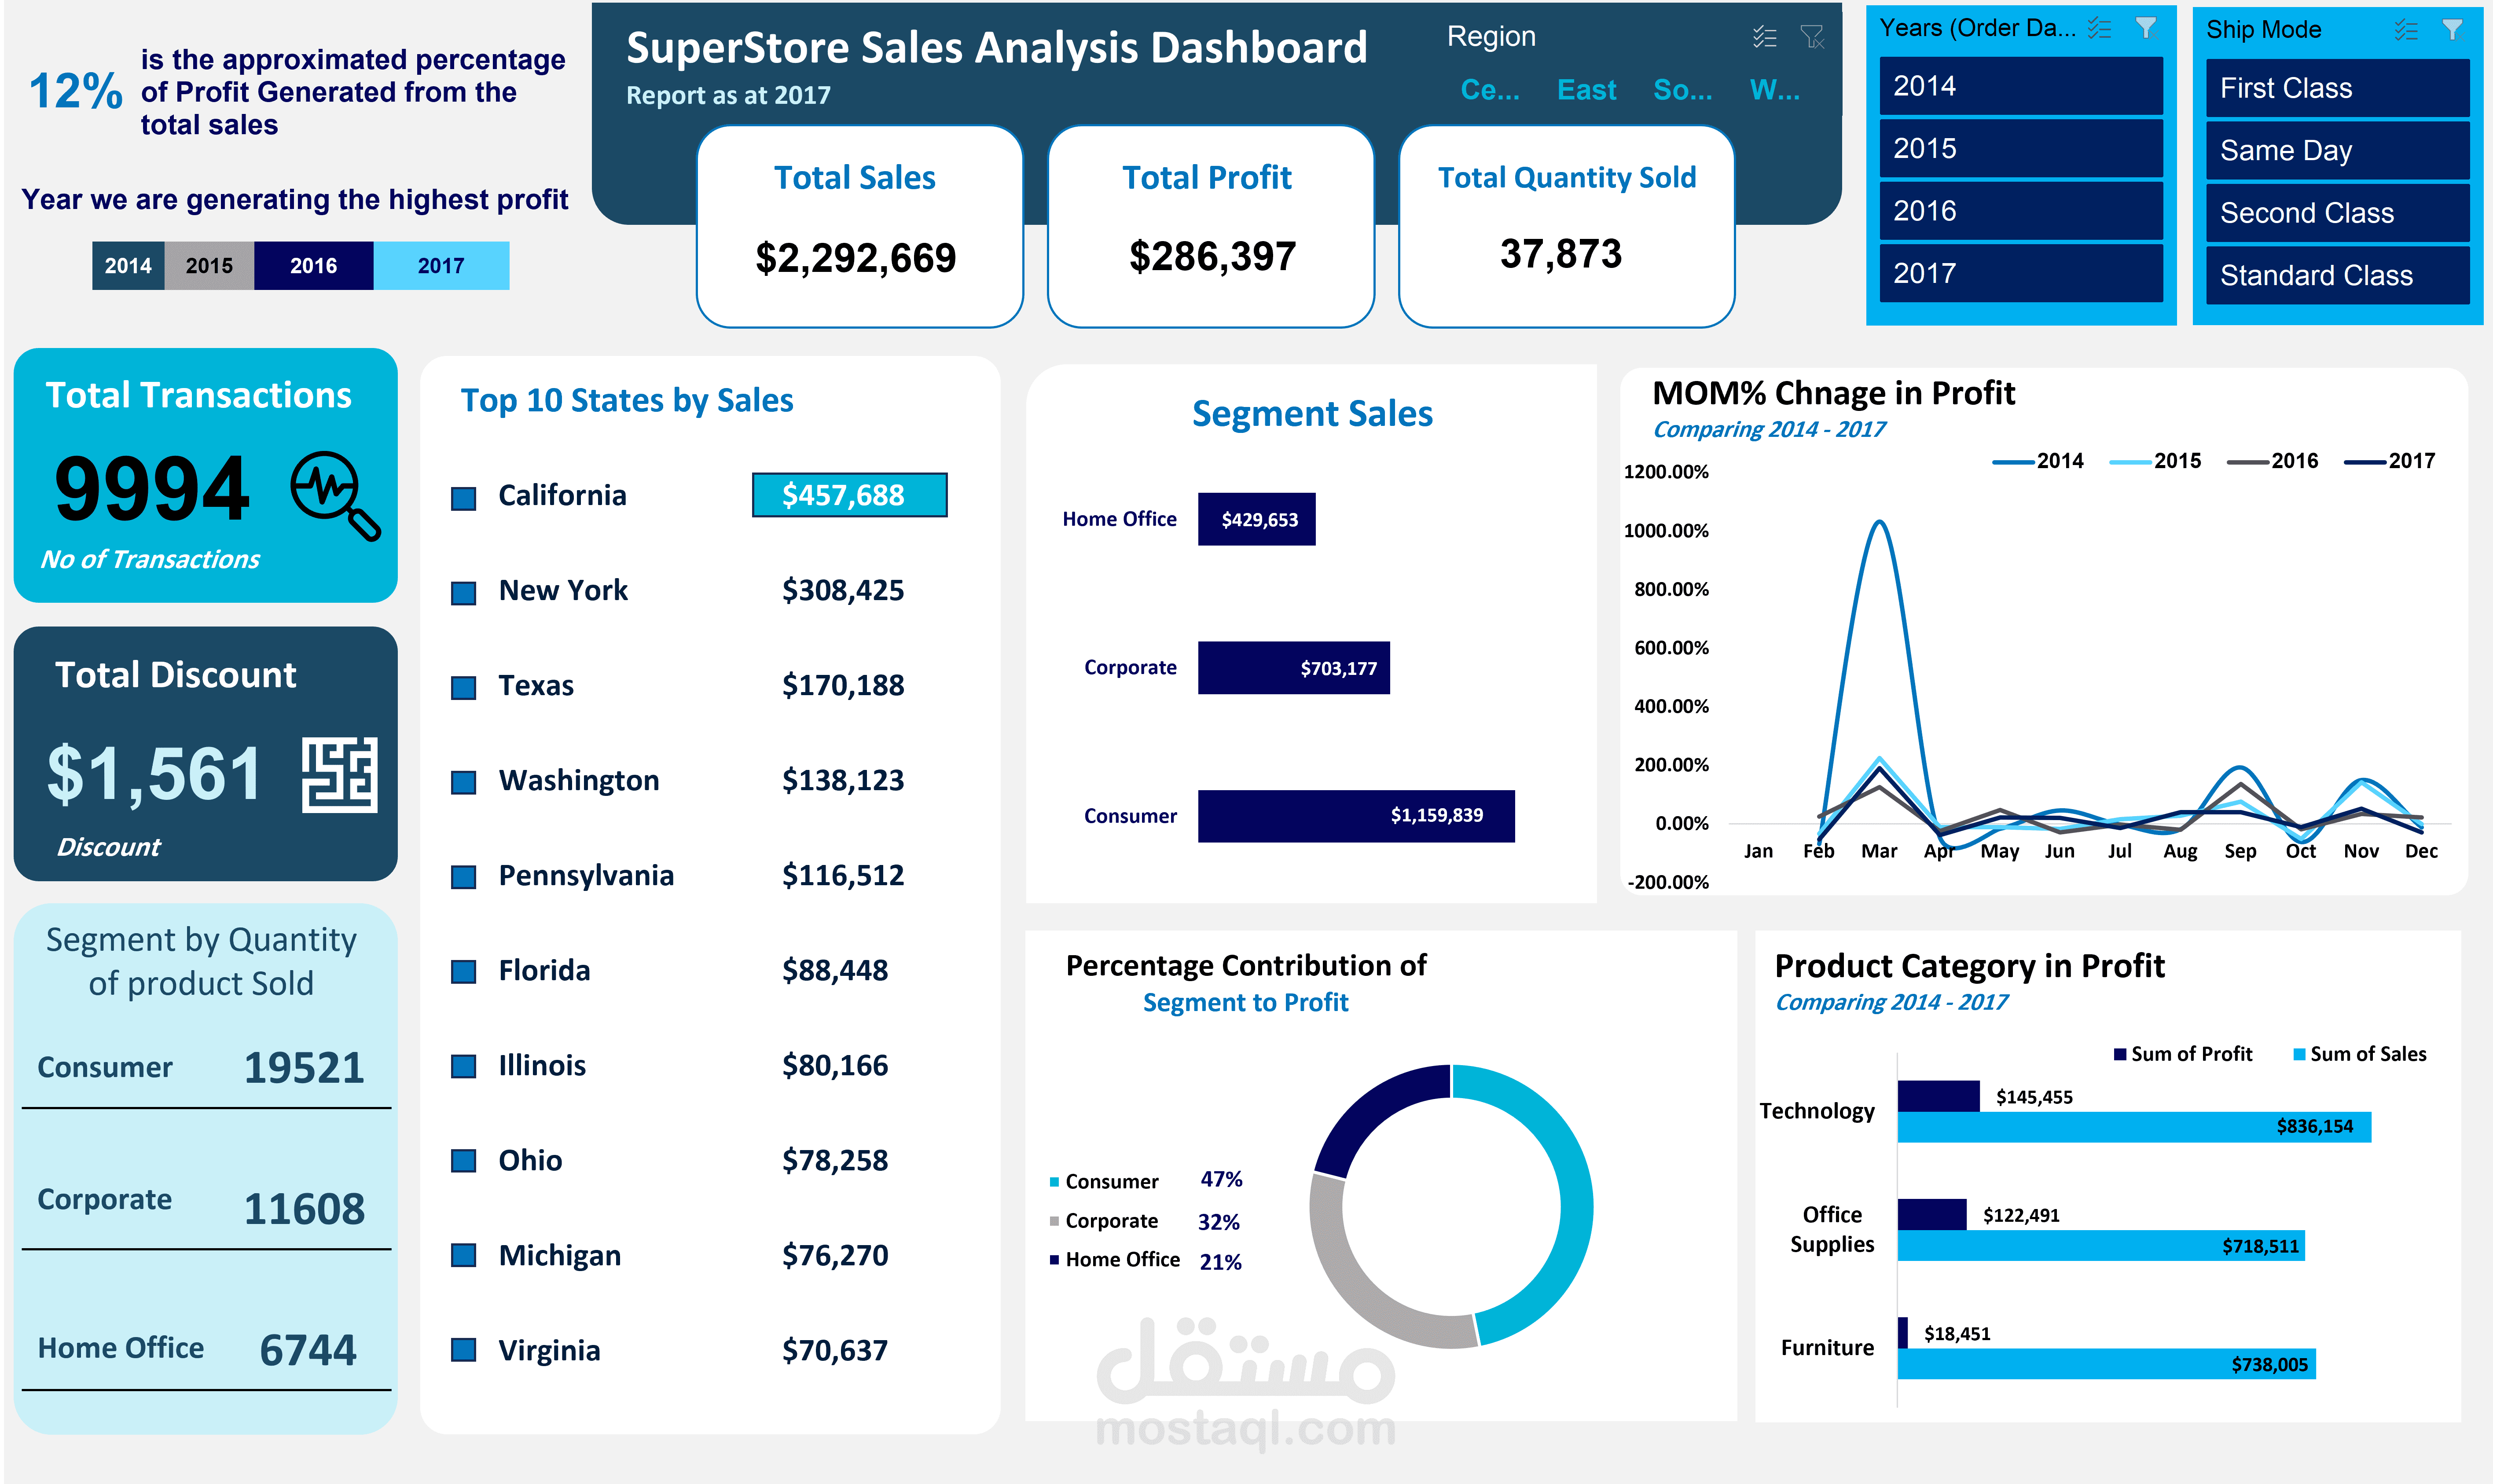Select the Consumer sales bar $1,159,839
2493x1484 pixels.
pyautogui.click(x=1356, y=816)
